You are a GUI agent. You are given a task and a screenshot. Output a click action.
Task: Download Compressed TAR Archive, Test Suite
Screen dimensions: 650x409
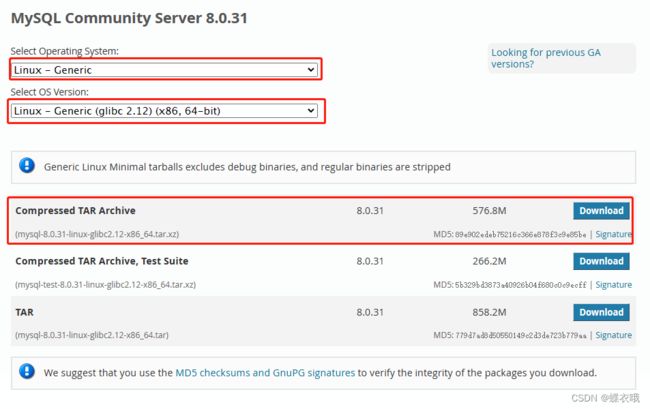pyautogui.click(x=601, y=261)
